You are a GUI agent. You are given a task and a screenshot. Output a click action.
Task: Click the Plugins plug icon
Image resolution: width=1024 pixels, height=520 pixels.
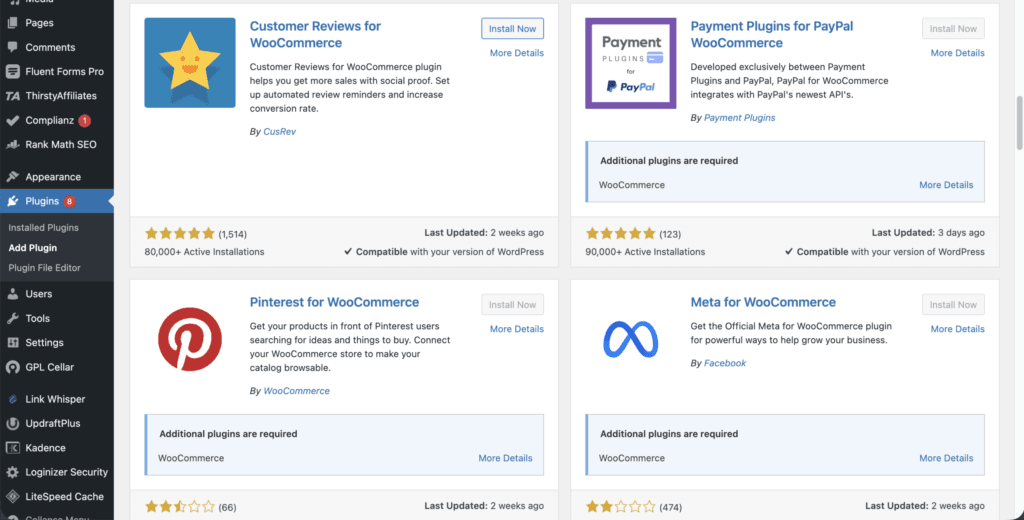pyautogui.click(x=12, y=201)
